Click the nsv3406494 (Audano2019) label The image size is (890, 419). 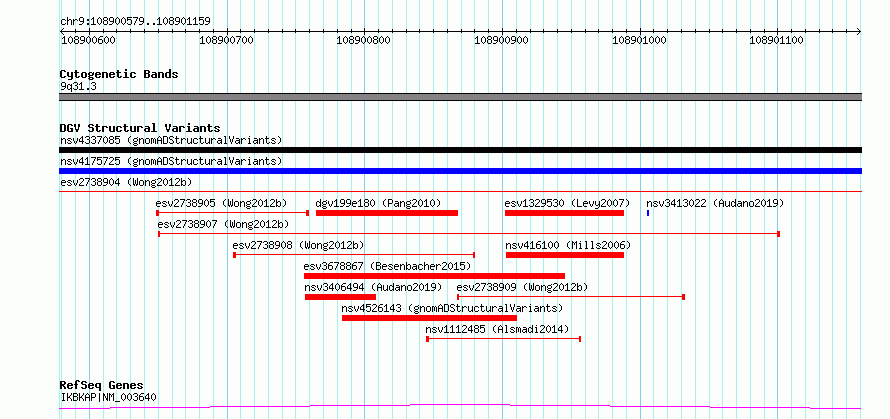click(373, 287)
